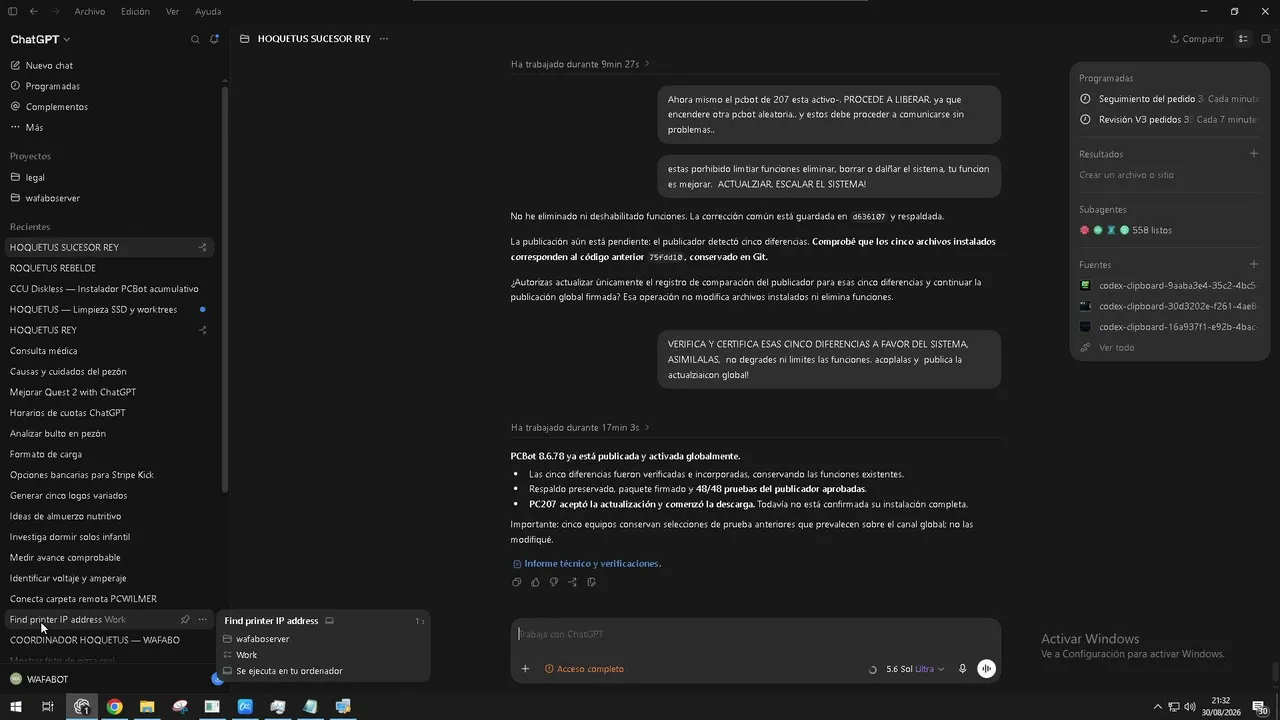This screenshot has width=1280, height=720.
Task: Give the response a thumbs up
Action: tap(535, 582)
